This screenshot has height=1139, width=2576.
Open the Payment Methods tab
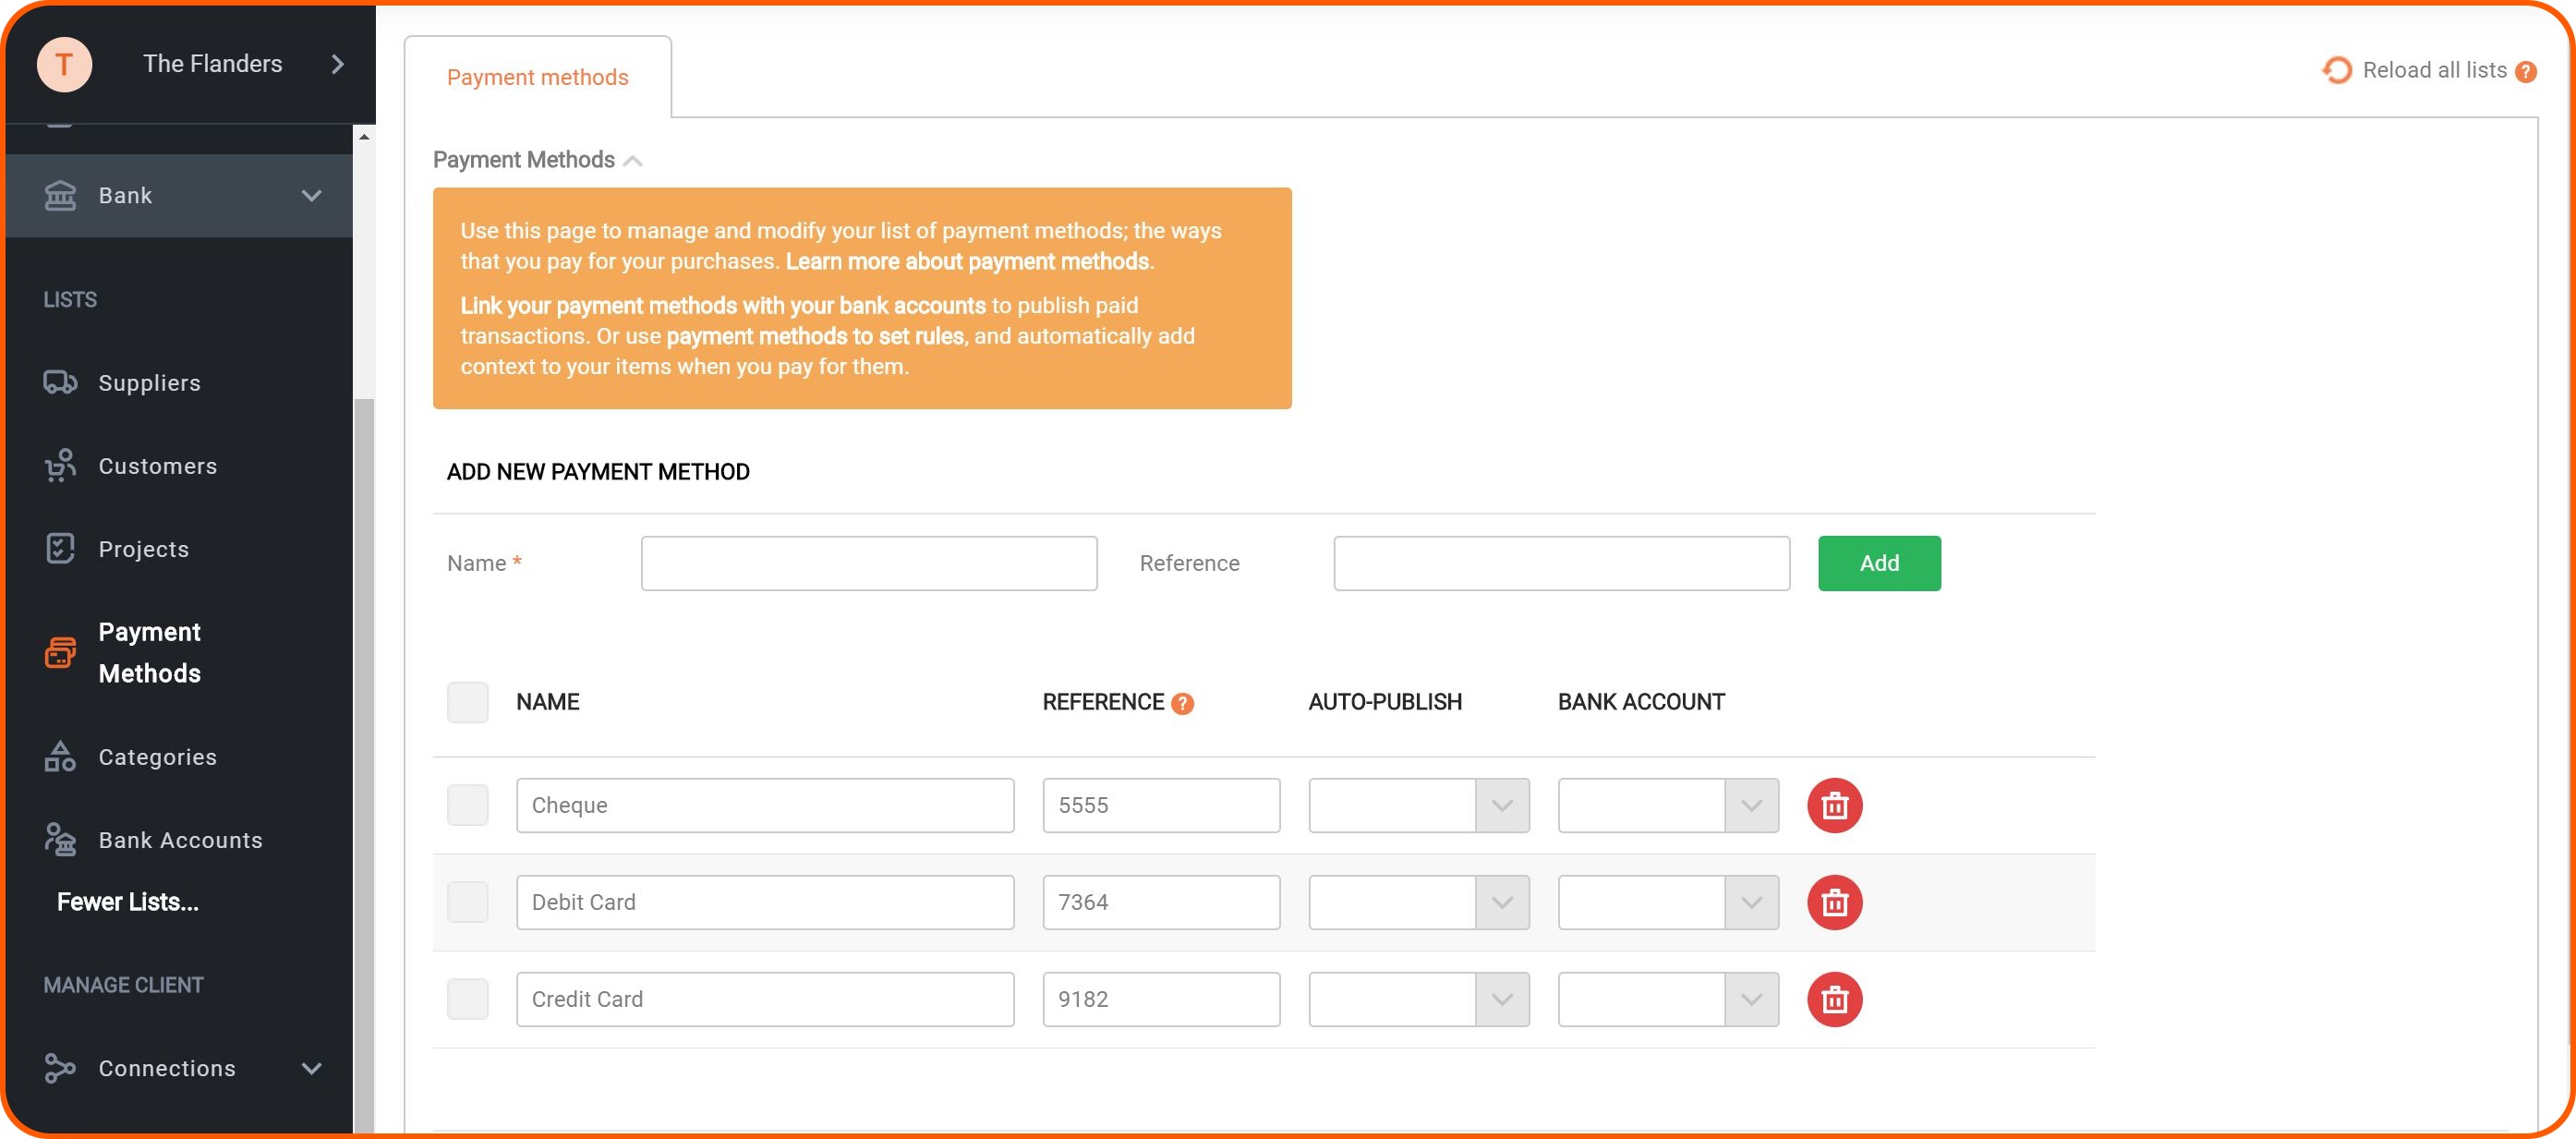pos(538,76)
